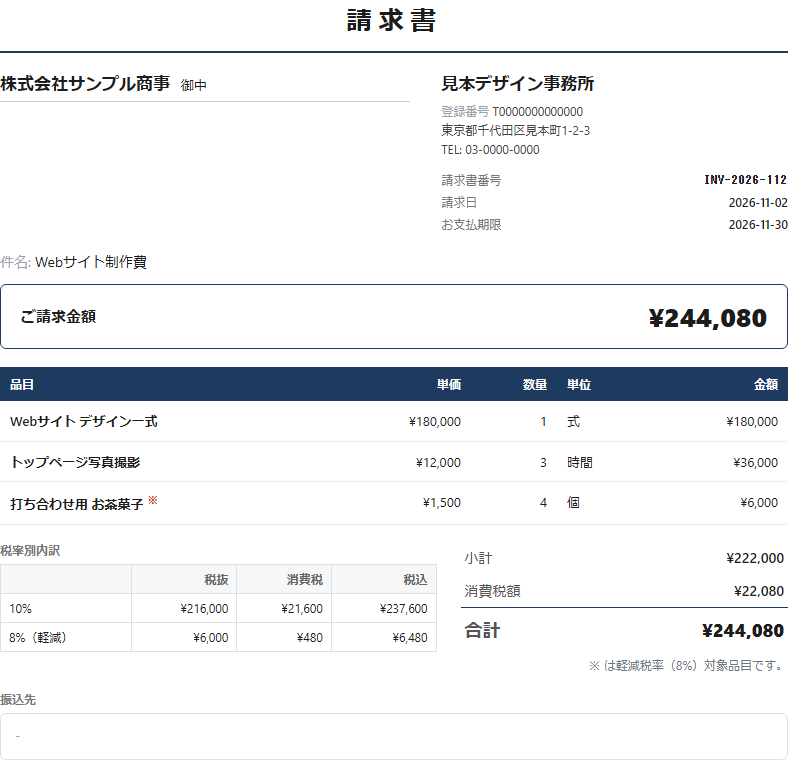Click billed amount ¥244,080 in the bordered box
Screen dimensions: 788x760
(x=708, y=318)
